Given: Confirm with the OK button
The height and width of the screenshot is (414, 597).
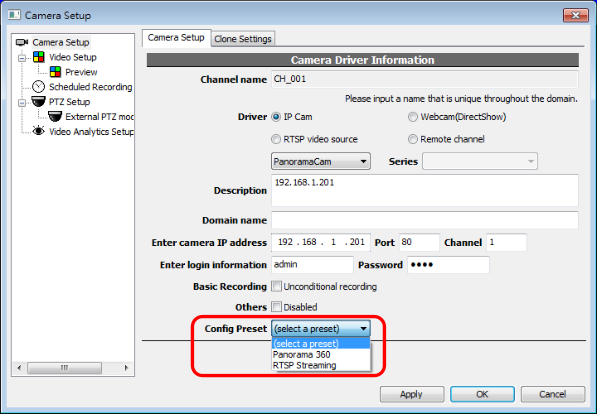Looking at the screenshot, I should point(482,394).
